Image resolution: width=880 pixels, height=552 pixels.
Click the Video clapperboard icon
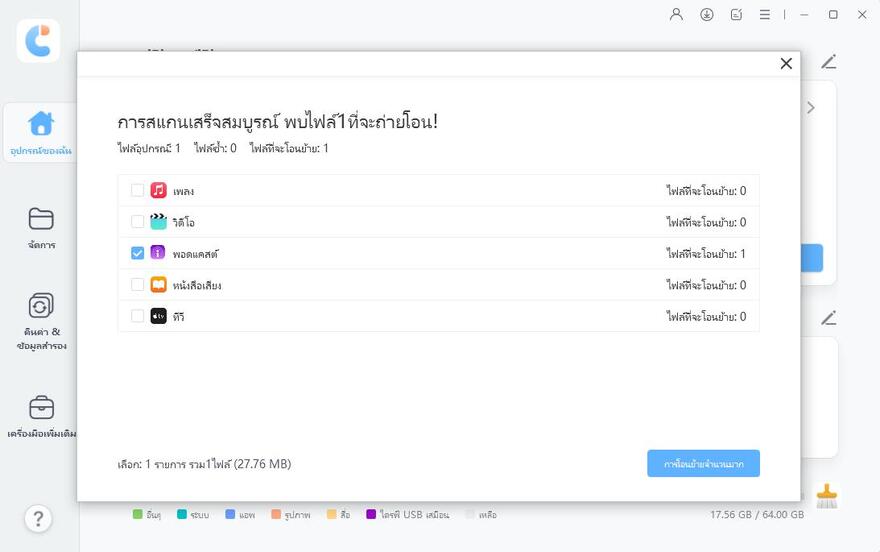(x=159, y=222)
